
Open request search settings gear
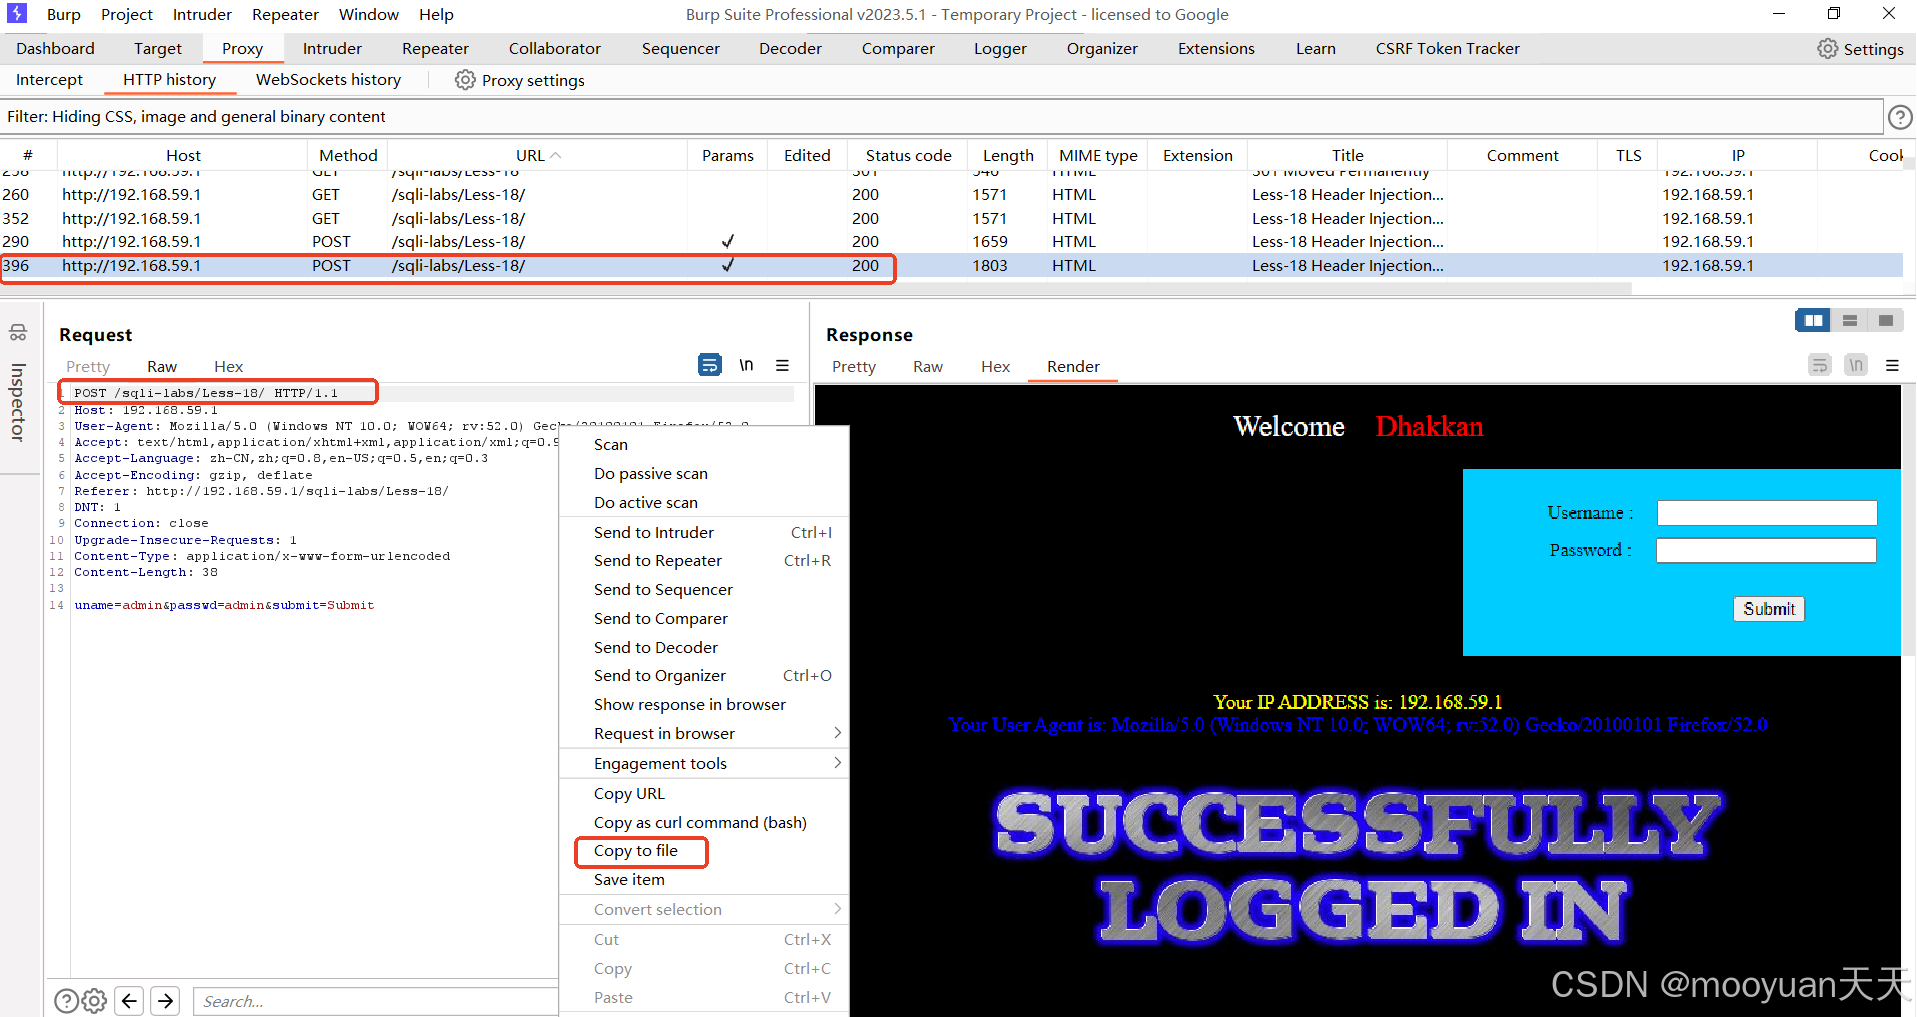click(x=94, y=1000)
